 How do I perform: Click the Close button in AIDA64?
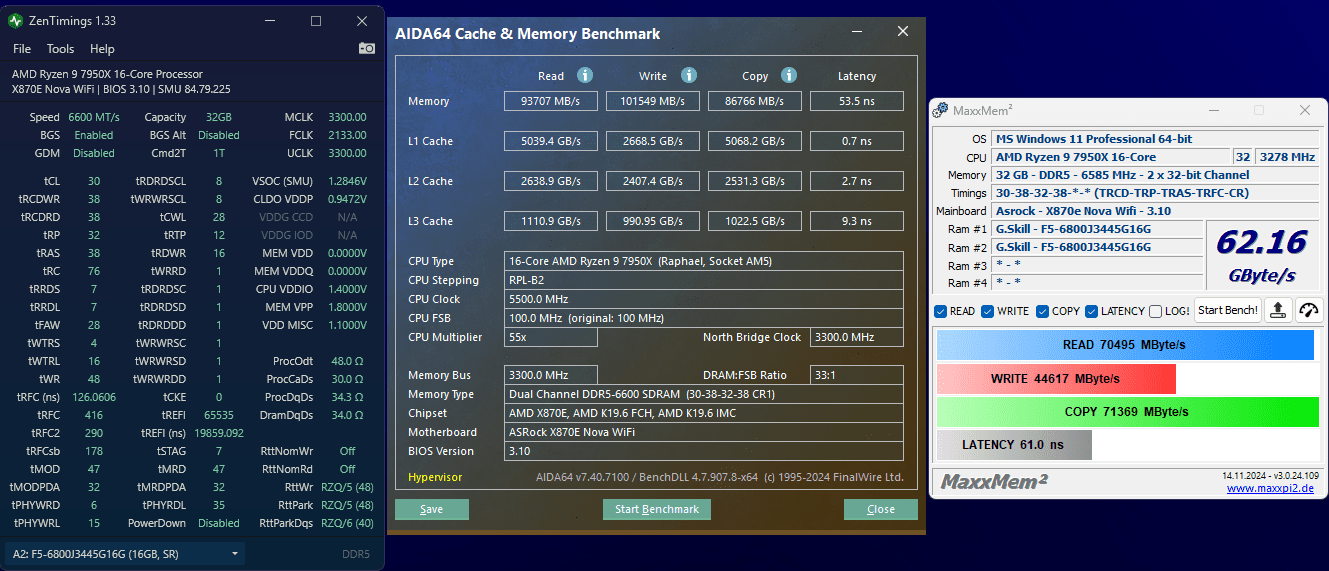click(x=881, y=509)
